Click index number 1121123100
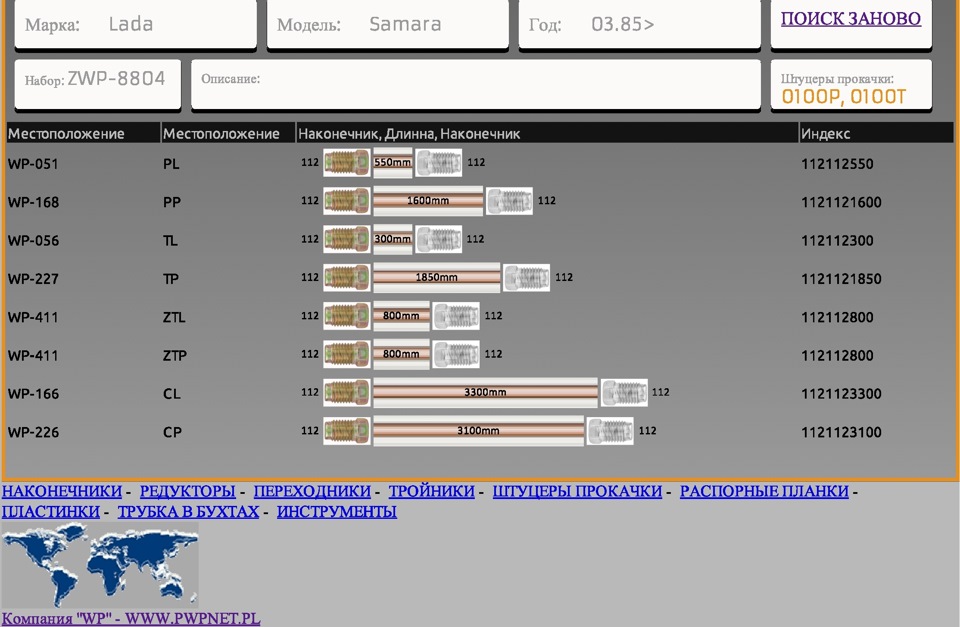The width and height of the screenshot is (960, 627). click(x=841, y=432)
